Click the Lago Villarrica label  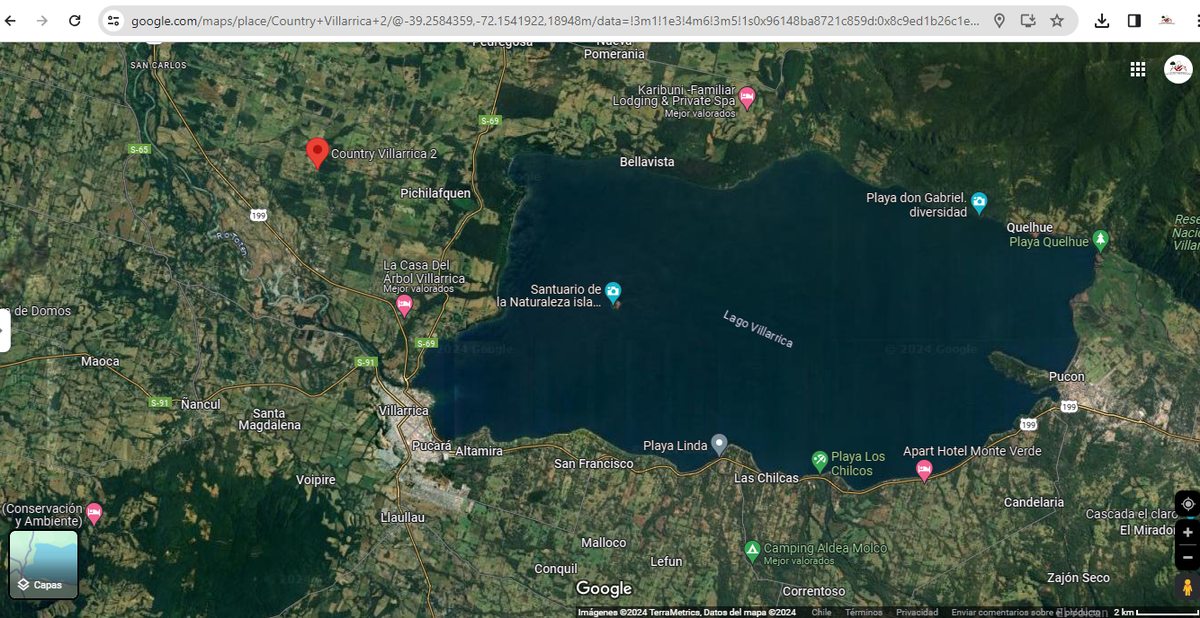[x=758, y=329]
